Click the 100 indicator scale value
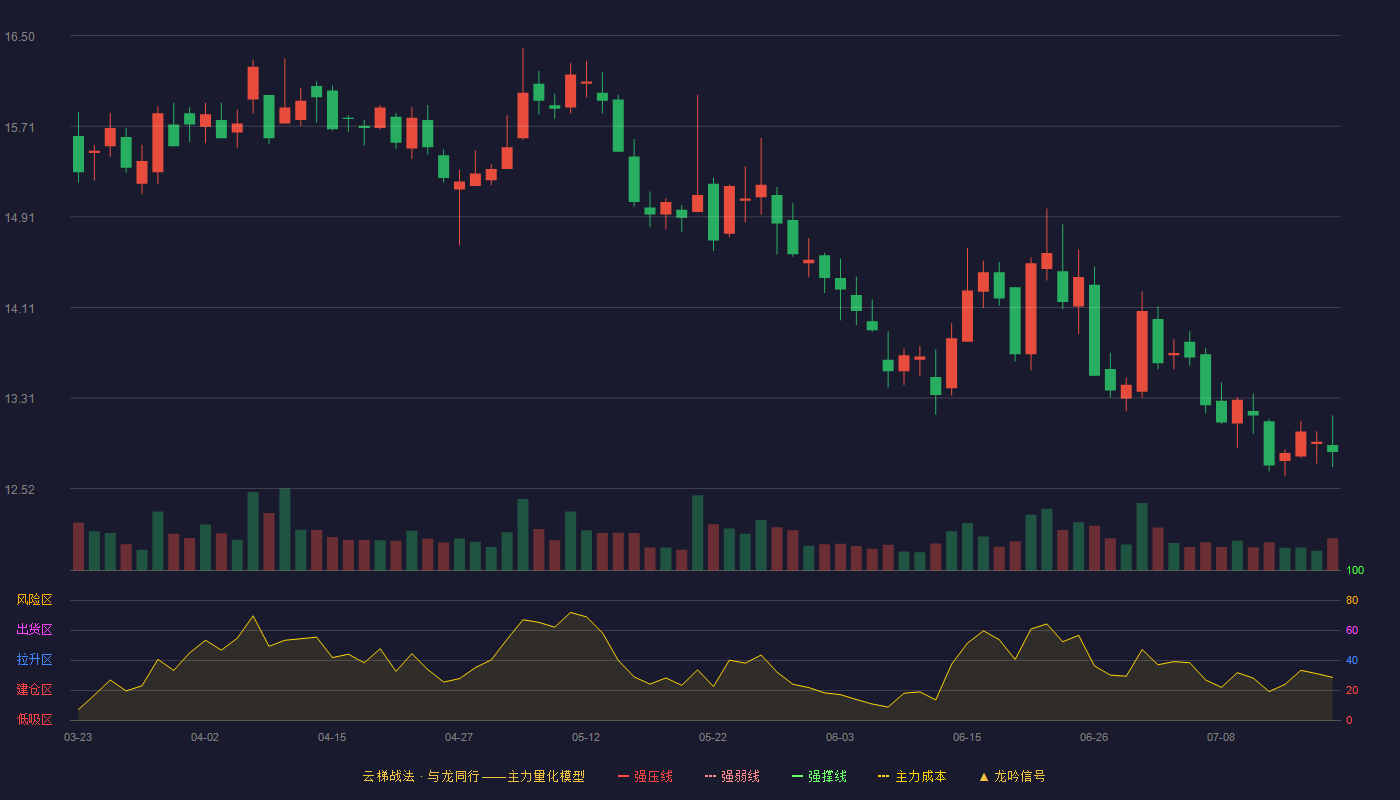Image resolution: width=1400 pixels, height=800 pixels. (1355, 571)
